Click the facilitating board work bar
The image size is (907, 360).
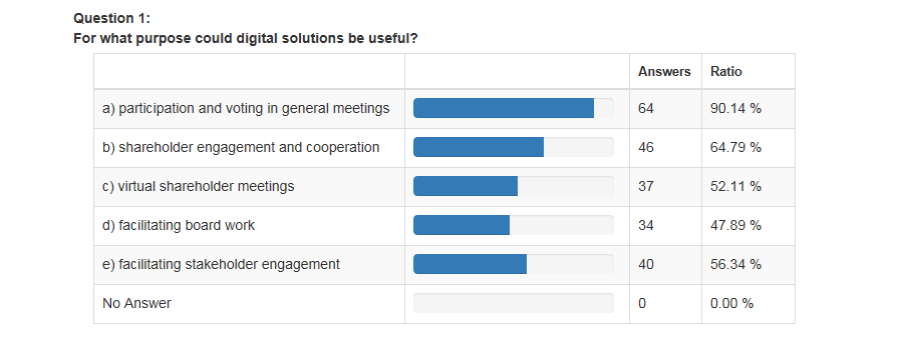point(513,225)
